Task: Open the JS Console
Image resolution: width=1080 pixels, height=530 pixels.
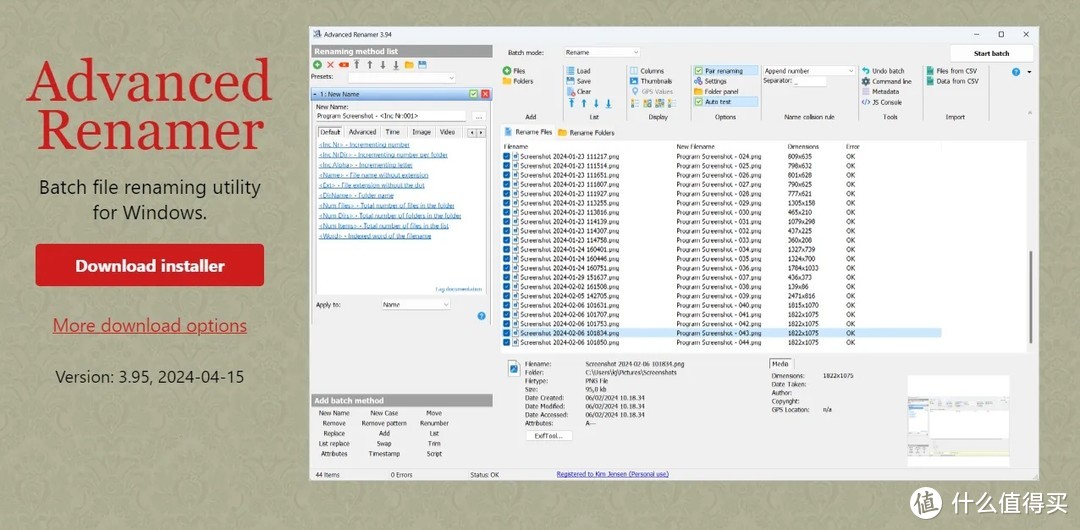Action: (x=882, y=102)
